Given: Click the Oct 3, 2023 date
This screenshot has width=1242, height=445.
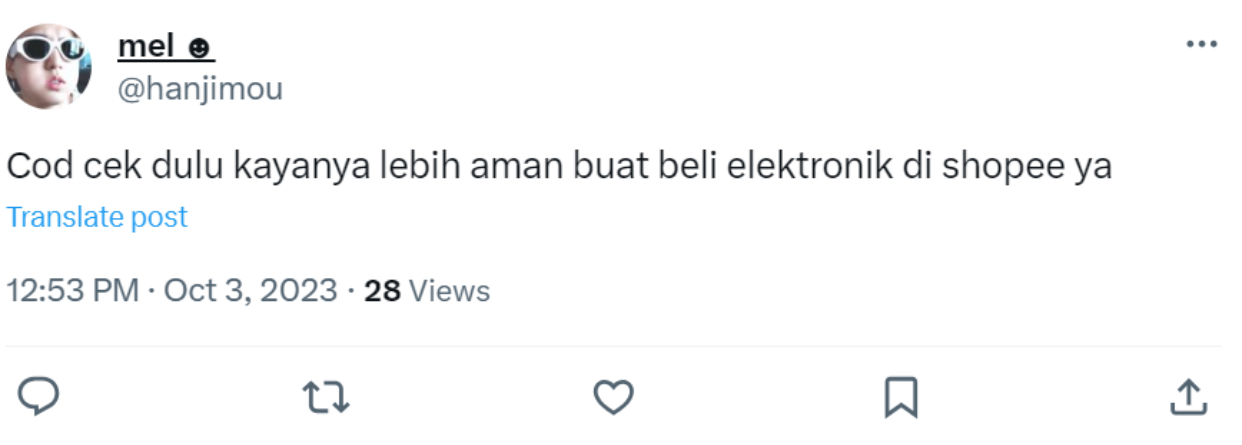Looking at the screenshot, I should (250, 291).
